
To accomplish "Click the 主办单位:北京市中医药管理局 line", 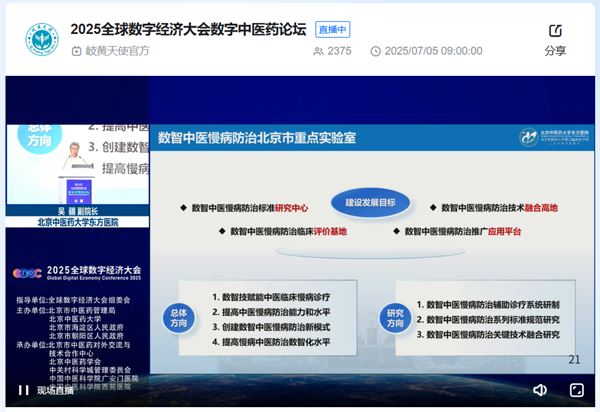I will 66,311.
